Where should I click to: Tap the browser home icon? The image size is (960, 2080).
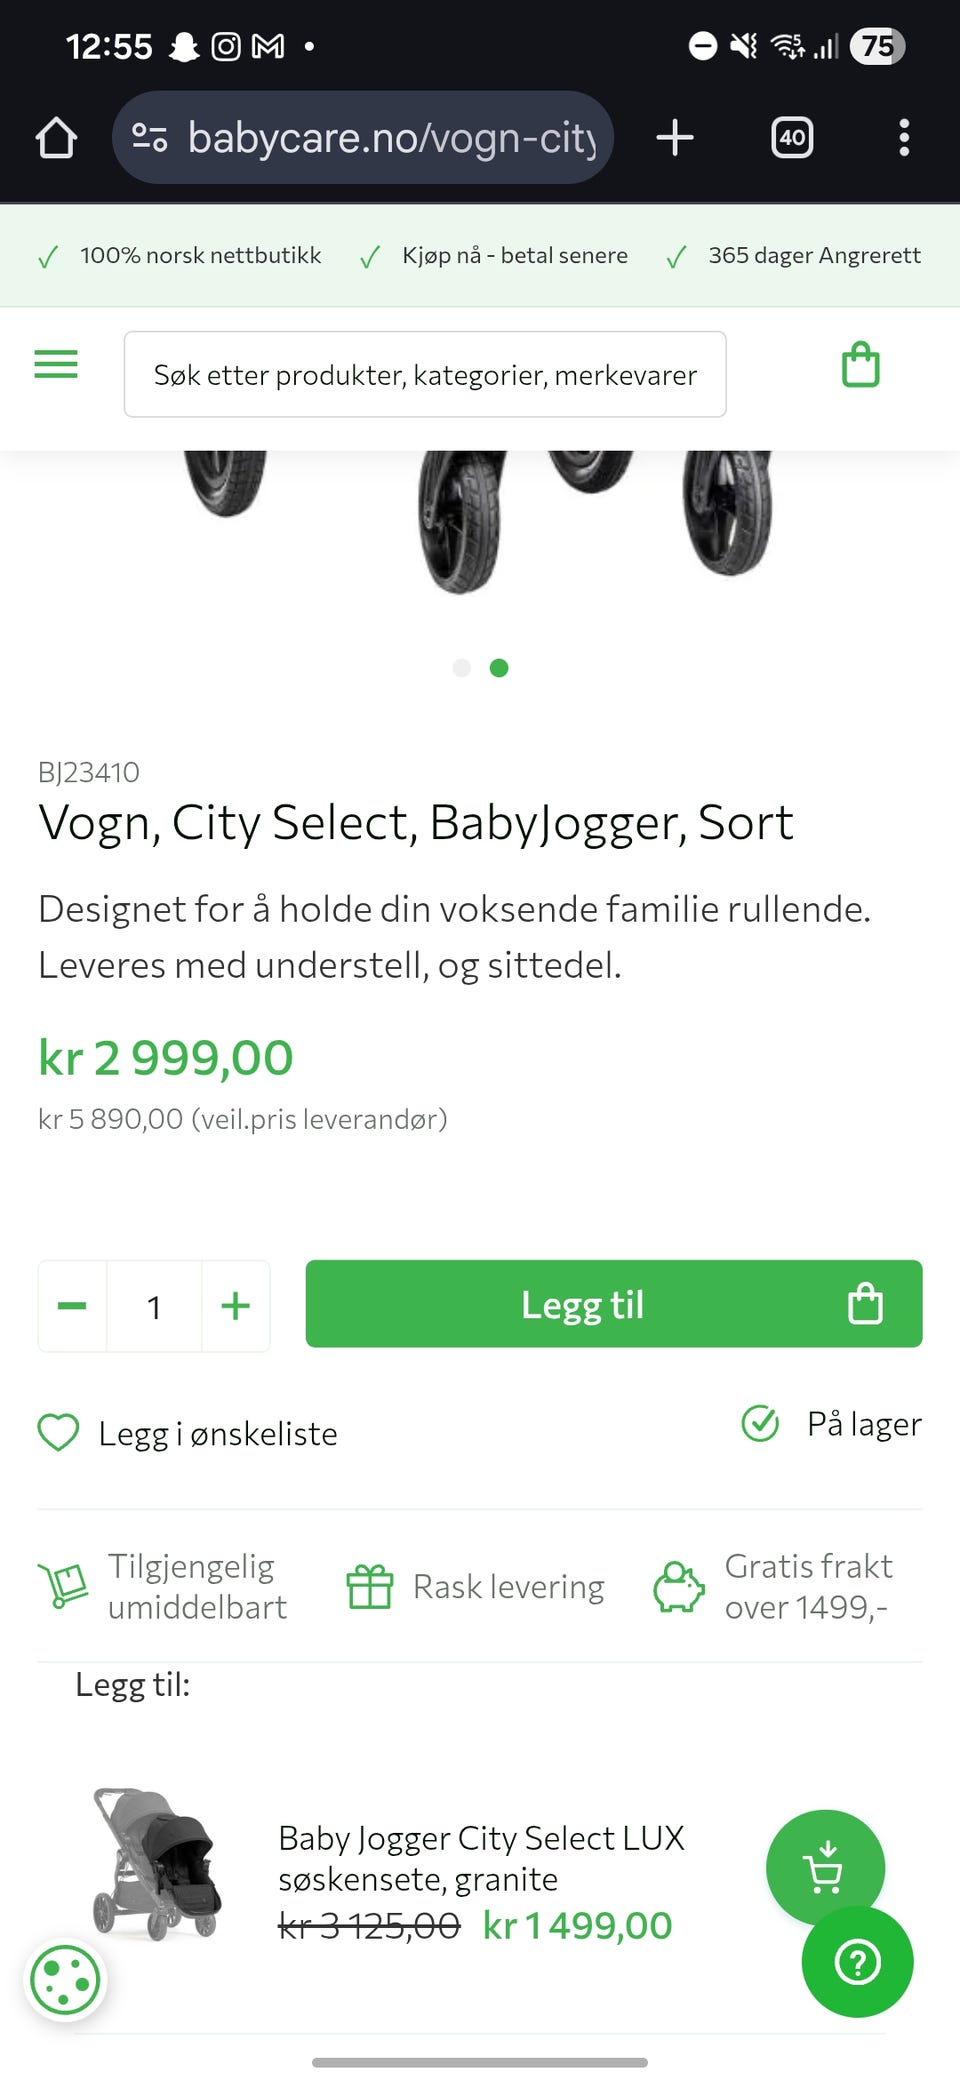click(57, 138)
